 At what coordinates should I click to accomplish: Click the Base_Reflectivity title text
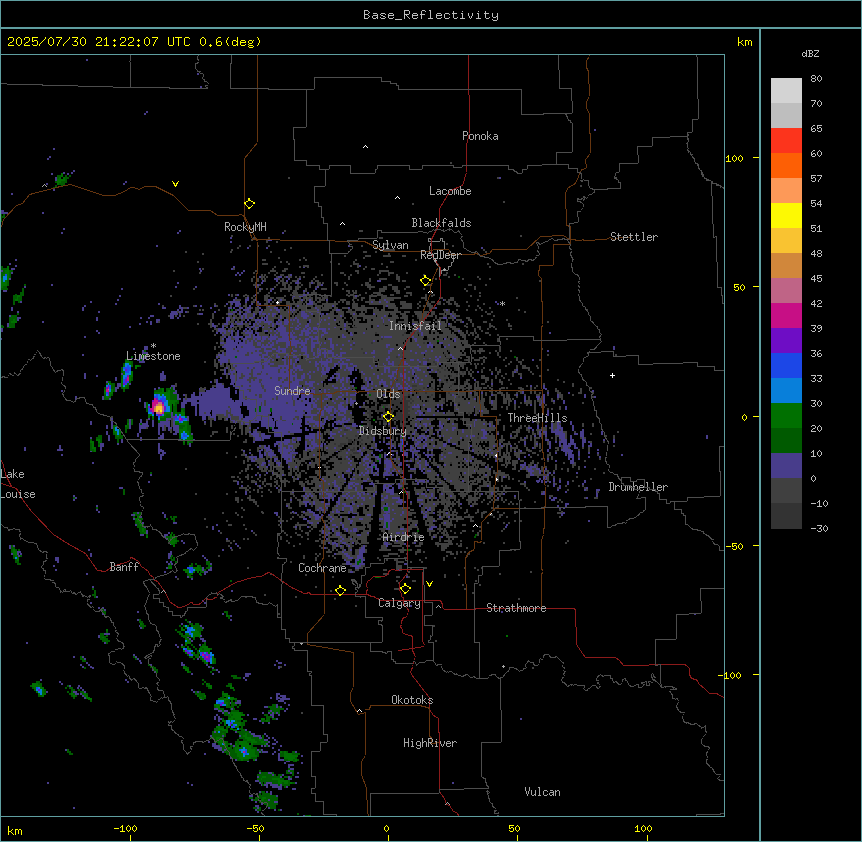tap(430, 15)
